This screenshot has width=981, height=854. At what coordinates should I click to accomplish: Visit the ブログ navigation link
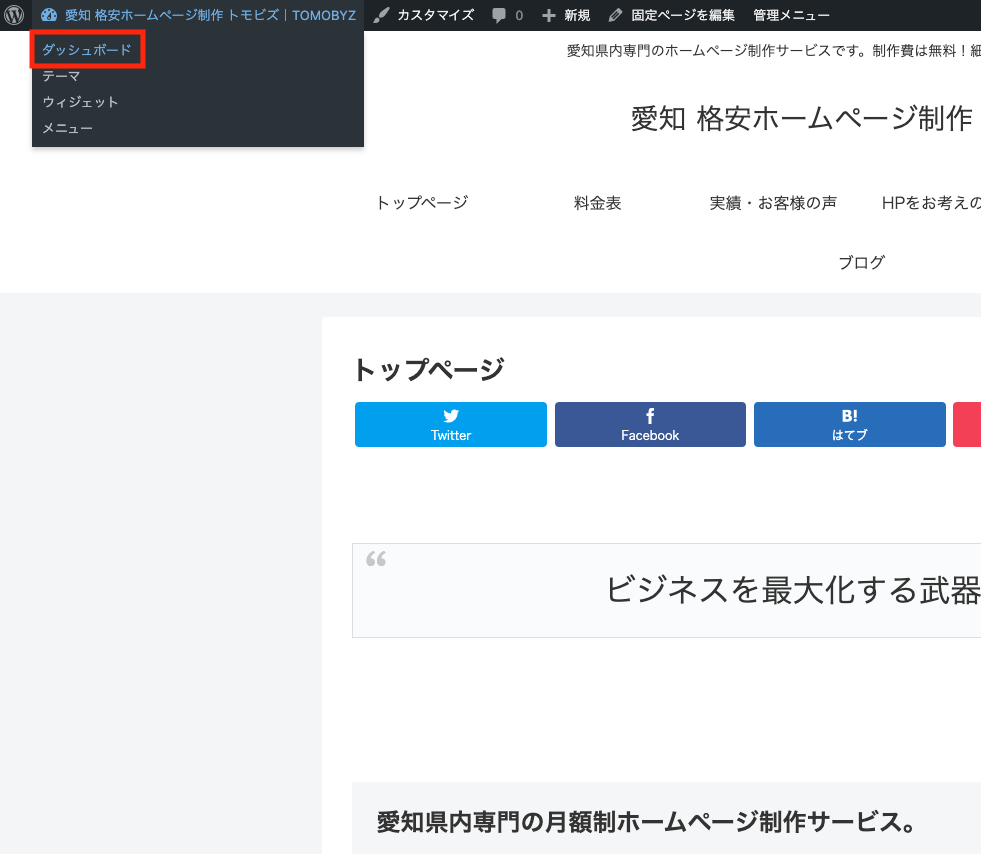tap(861, 263)
